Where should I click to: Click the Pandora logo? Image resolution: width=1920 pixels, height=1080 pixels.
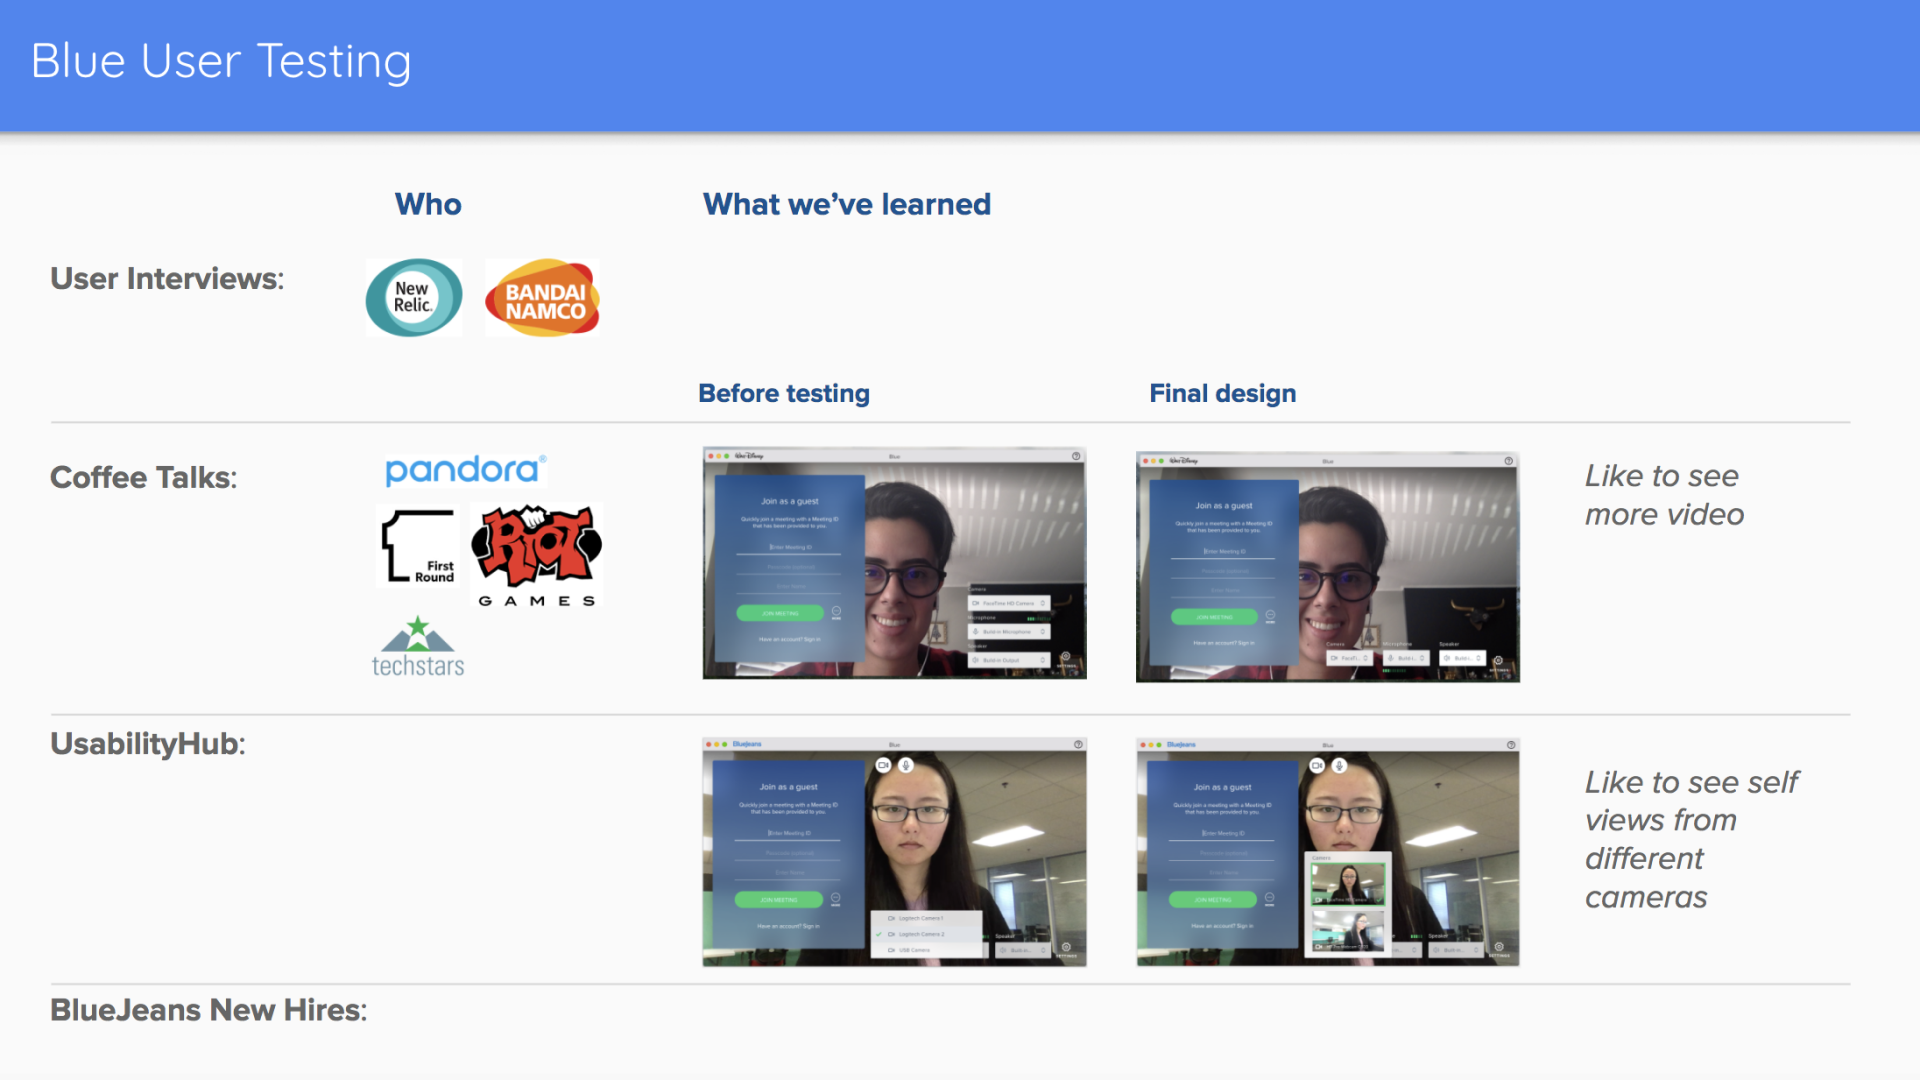(465, 470)
